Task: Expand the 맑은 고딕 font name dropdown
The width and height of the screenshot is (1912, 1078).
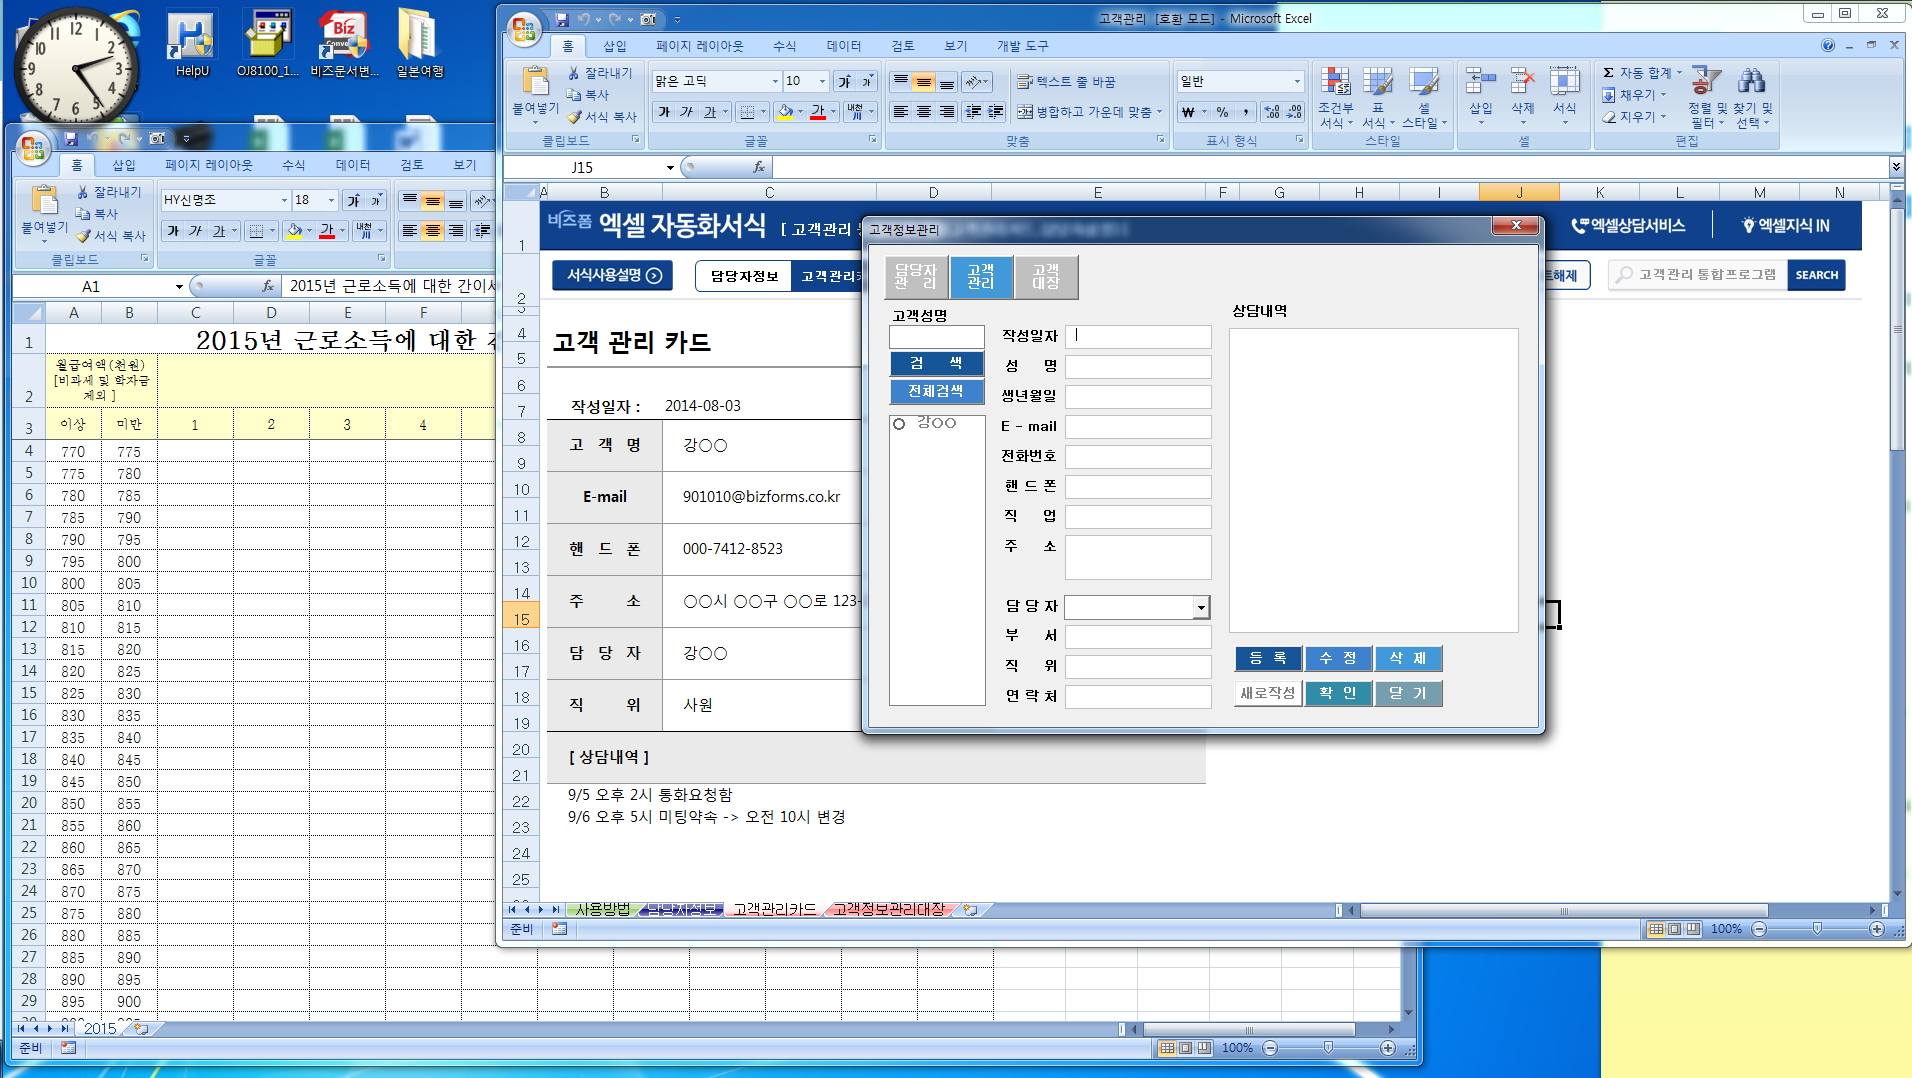Action: tap(775, 82)
